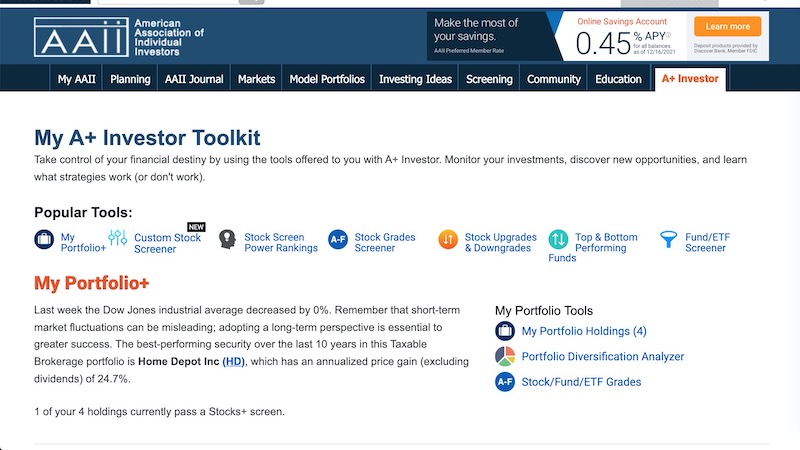Click the Stock/Fund/ETF Grades A-F icon
The image size is (800, 450).
[505, 382]
